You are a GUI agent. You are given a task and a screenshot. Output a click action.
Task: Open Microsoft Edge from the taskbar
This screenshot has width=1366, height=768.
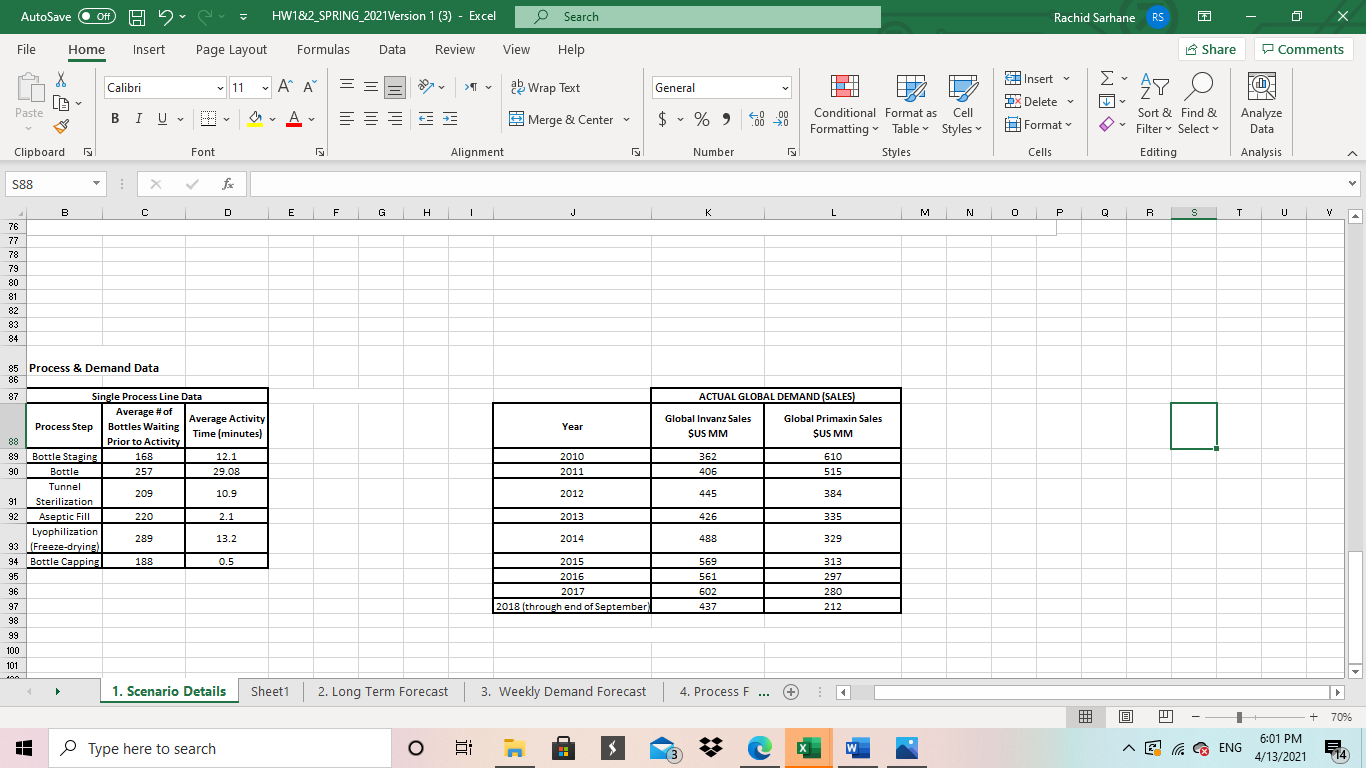click(759, 748)
